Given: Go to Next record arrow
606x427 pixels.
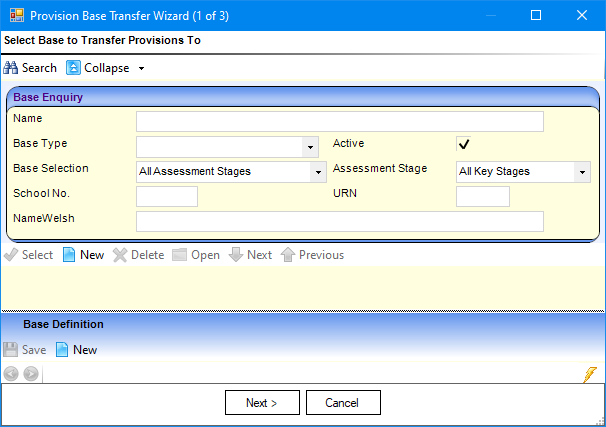Looking at the screenshot, I should pos(235,255).
